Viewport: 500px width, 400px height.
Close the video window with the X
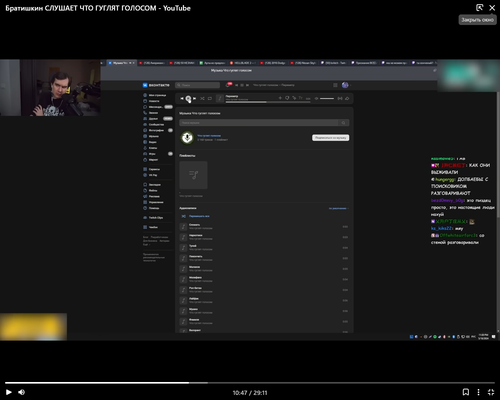point(492,8)
